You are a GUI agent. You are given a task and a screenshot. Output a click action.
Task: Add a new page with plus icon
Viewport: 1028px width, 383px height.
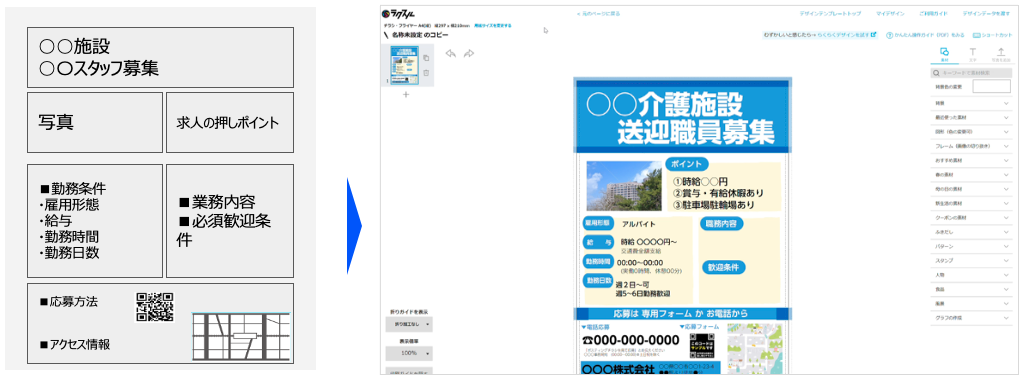coord(405,94)
